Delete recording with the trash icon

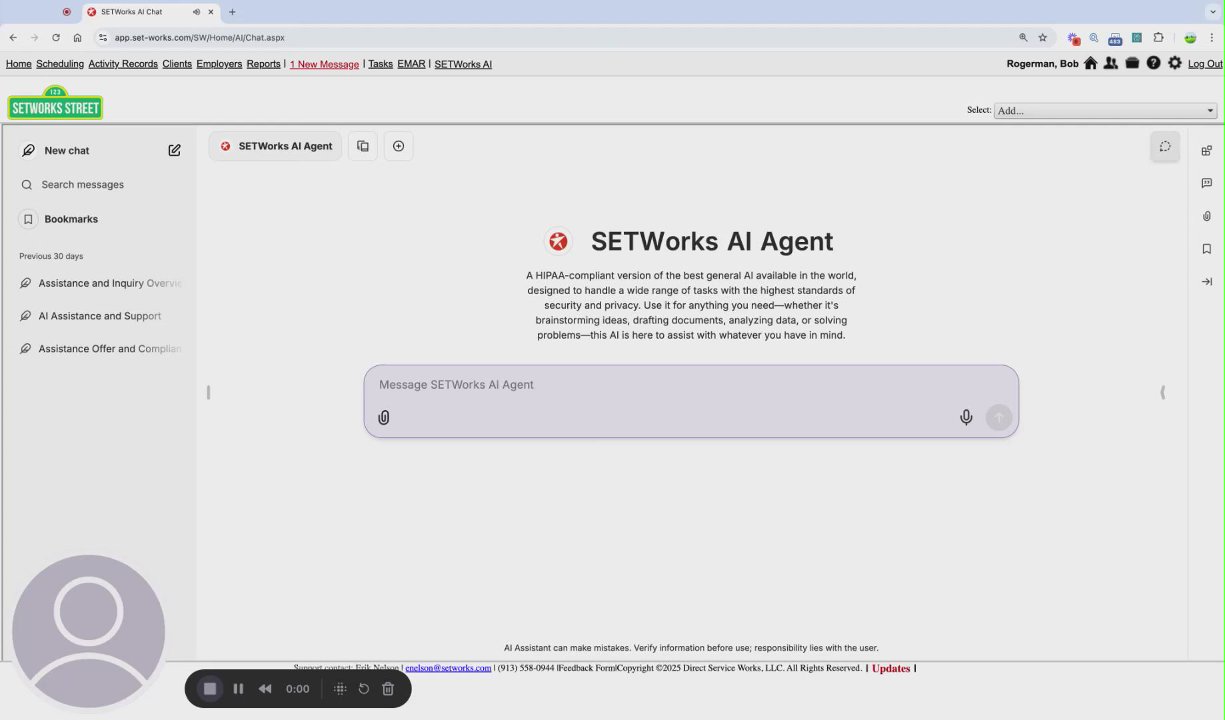tap(388, 688)
